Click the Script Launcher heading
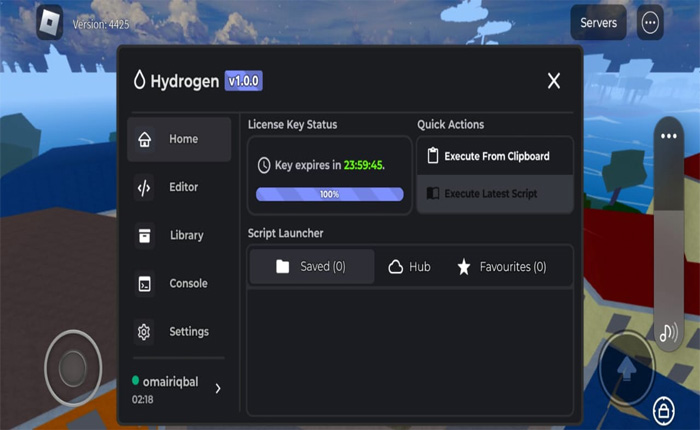Image resolution: width=700 pixels, height=430 pixels. [285, 233]
